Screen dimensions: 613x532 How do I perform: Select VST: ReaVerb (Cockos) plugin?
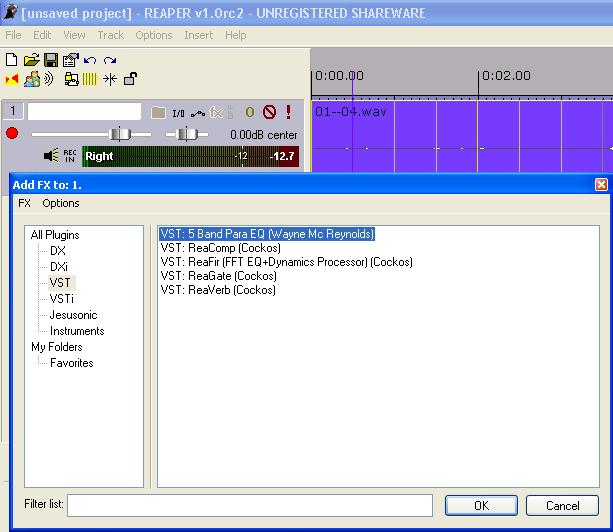218,290
